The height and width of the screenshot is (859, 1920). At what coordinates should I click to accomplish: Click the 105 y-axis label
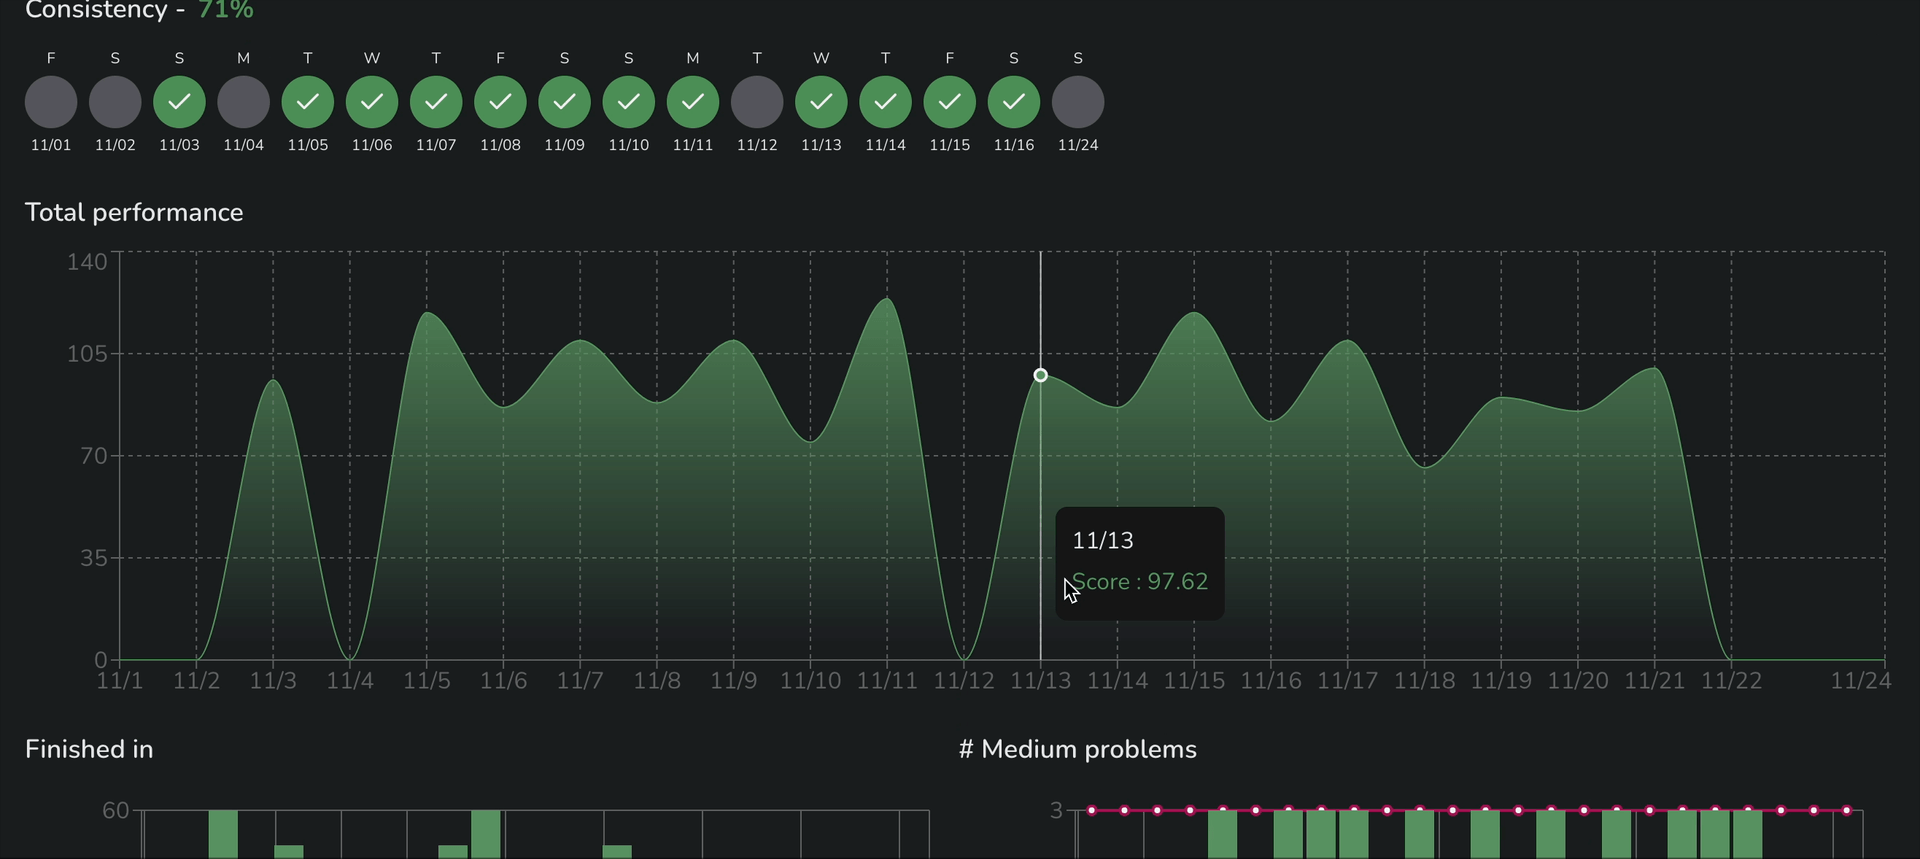pos(87,354)
